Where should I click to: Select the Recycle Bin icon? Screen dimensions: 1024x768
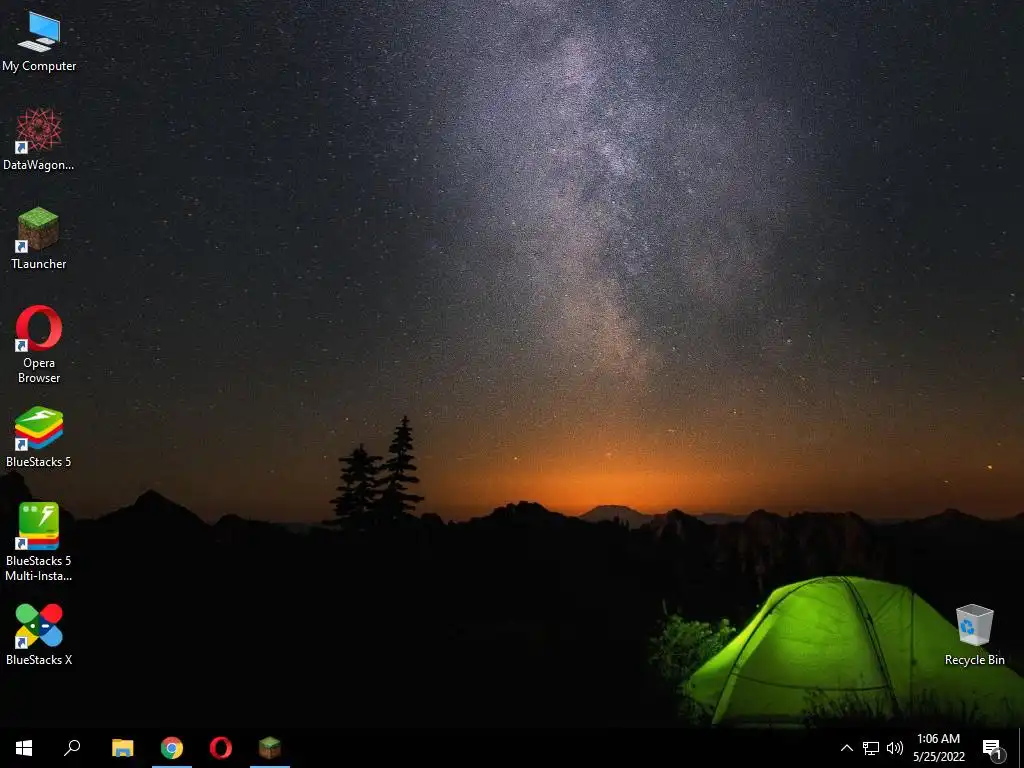(974, 635)
